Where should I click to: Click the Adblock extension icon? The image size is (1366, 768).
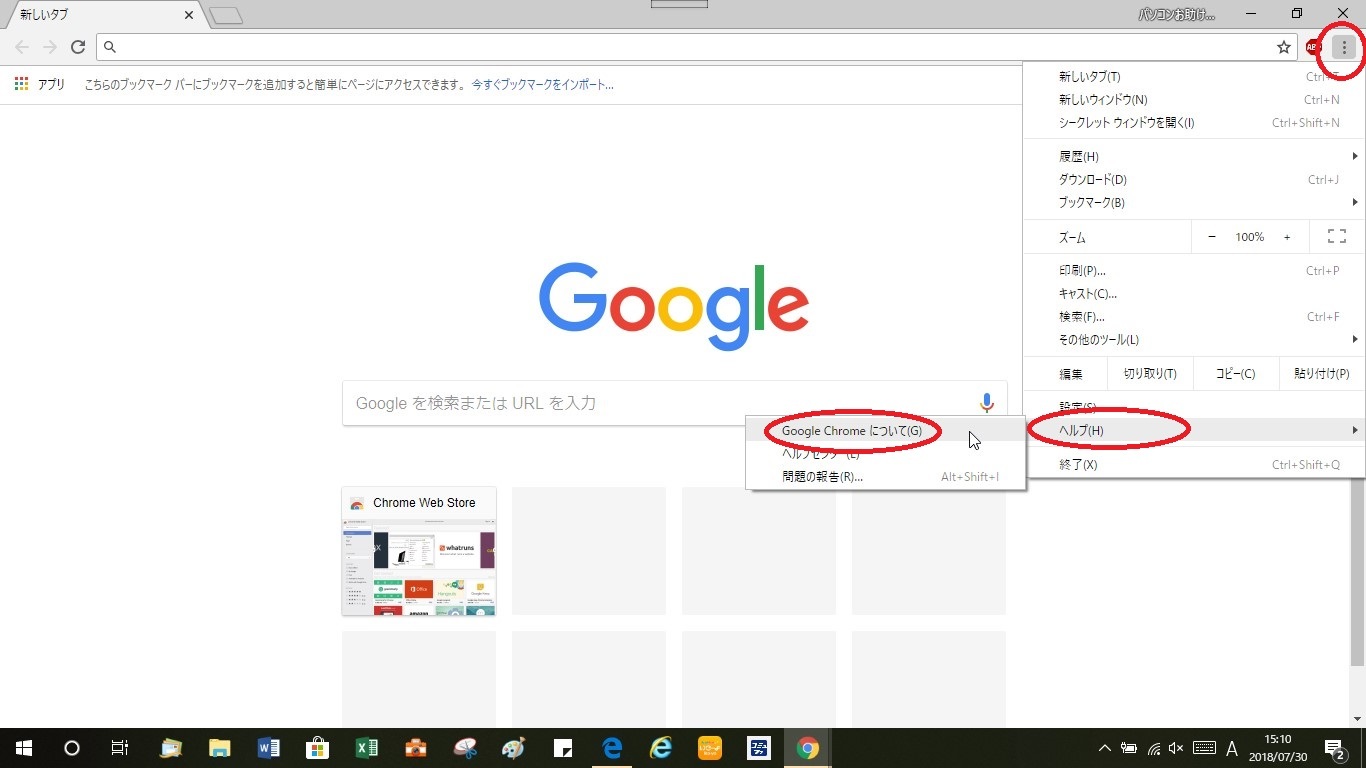pos(1312,47)
